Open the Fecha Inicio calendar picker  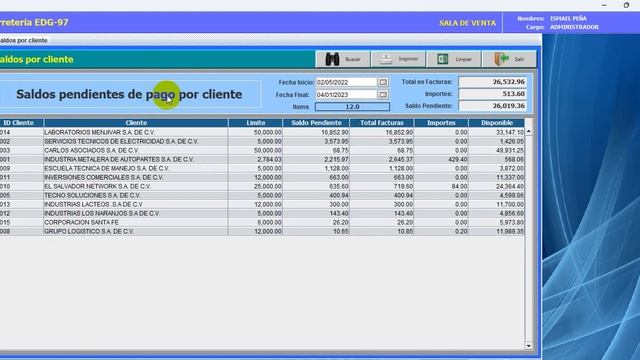click(x=383, y=82)
